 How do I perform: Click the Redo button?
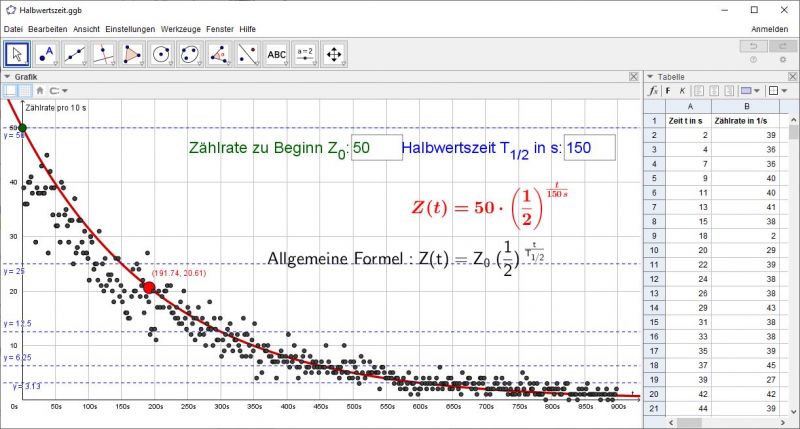click(x=782, y=46)
